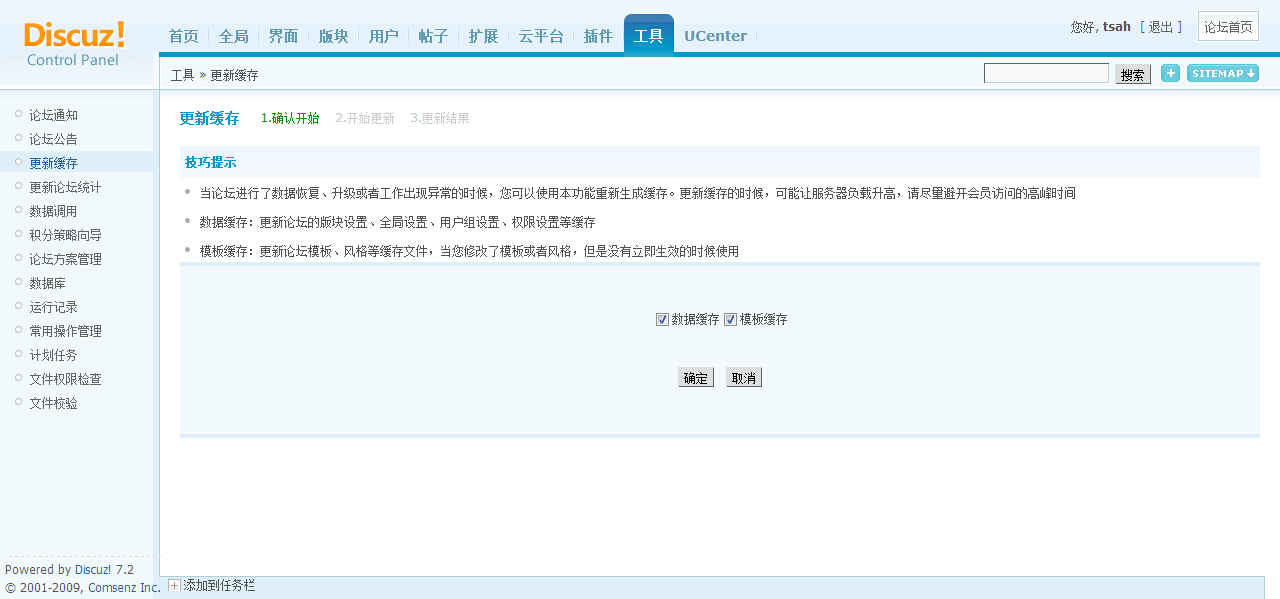Click the 取消 button
Screen dimensions: 1280x599
coord(744,378)
